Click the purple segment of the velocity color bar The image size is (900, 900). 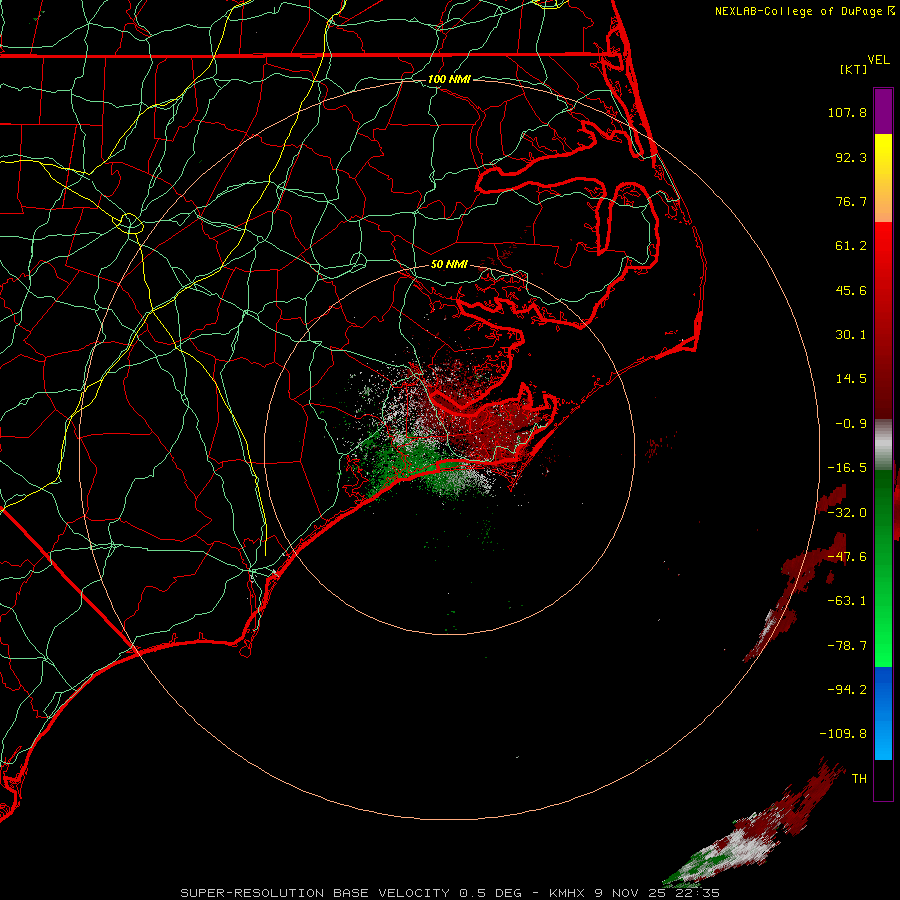point(883,111)
